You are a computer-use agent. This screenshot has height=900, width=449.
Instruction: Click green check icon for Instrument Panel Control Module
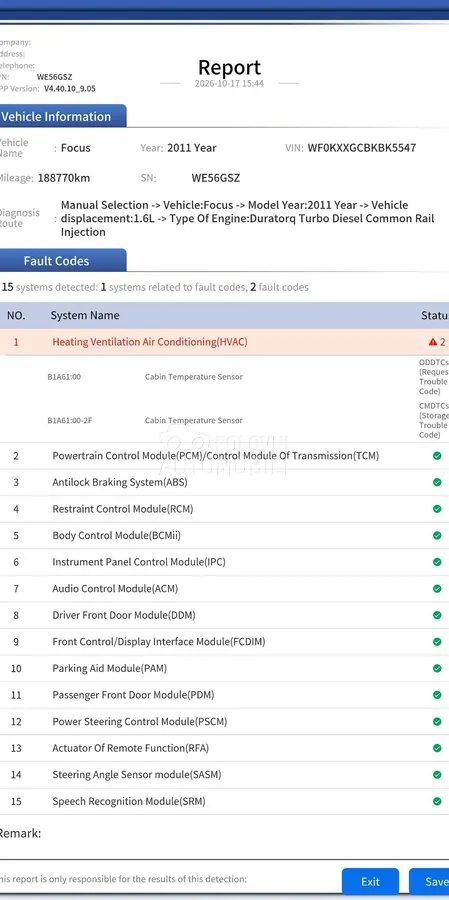tap(437, 562)
